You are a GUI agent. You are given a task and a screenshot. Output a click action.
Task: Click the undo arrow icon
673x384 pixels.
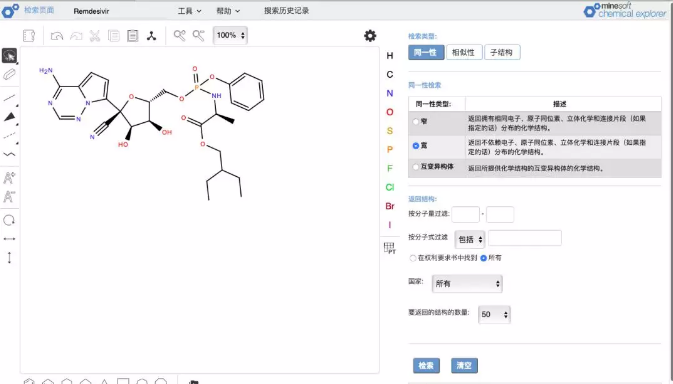point(57,36)
